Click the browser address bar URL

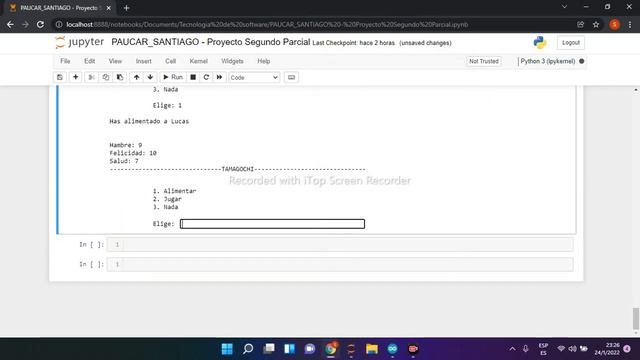(x=267, y=24)
